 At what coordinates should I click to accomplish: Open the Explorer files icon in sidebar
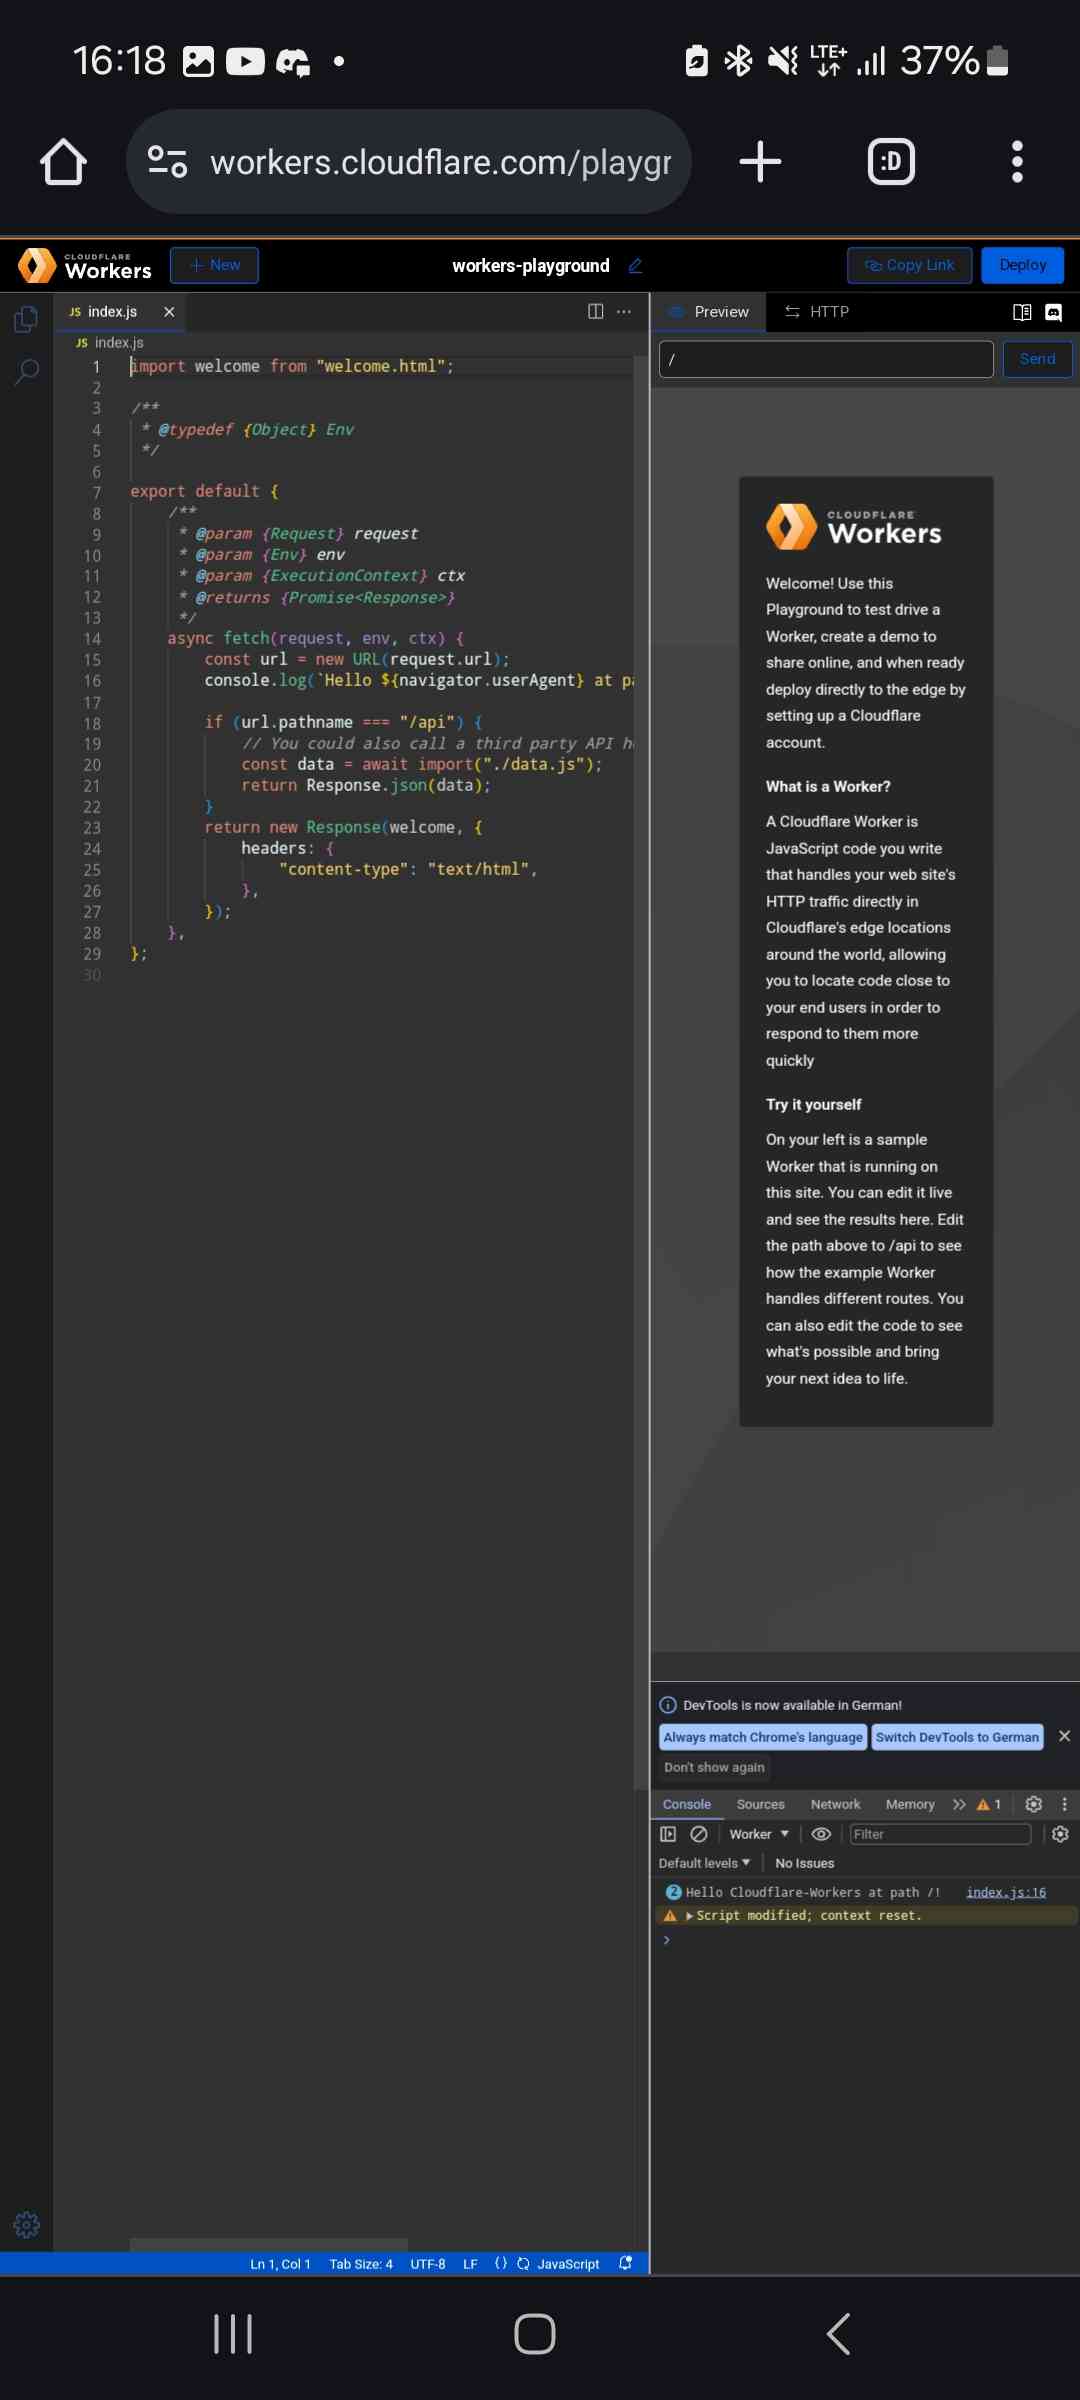pyautogui.click(x=26, y=319)
